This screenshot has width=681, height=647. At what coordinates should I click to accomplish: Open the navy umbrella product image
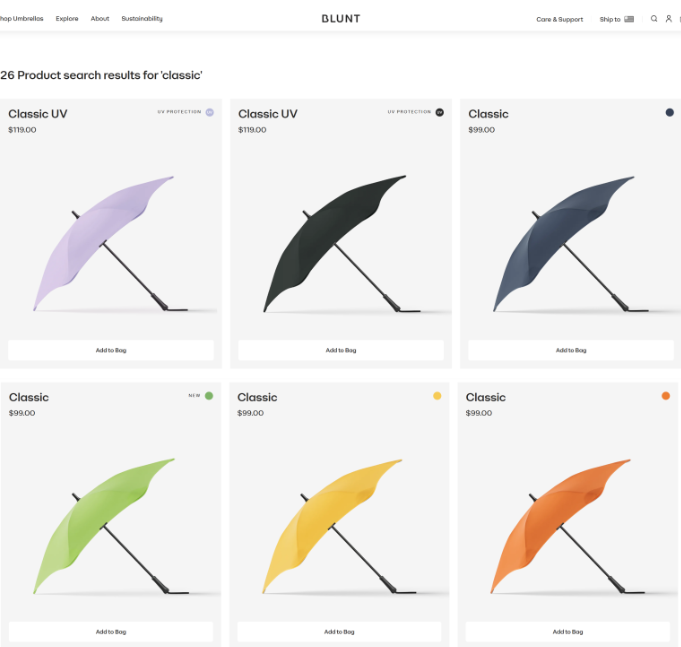[571, 243]
